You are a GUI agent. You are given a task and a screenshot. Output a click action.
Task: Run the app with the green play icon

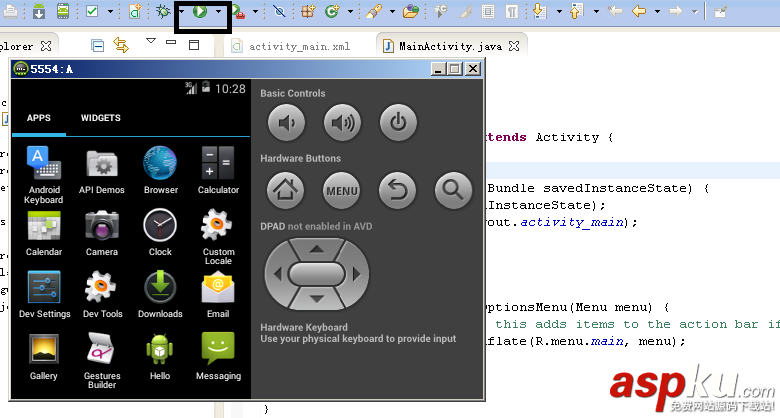200,11
